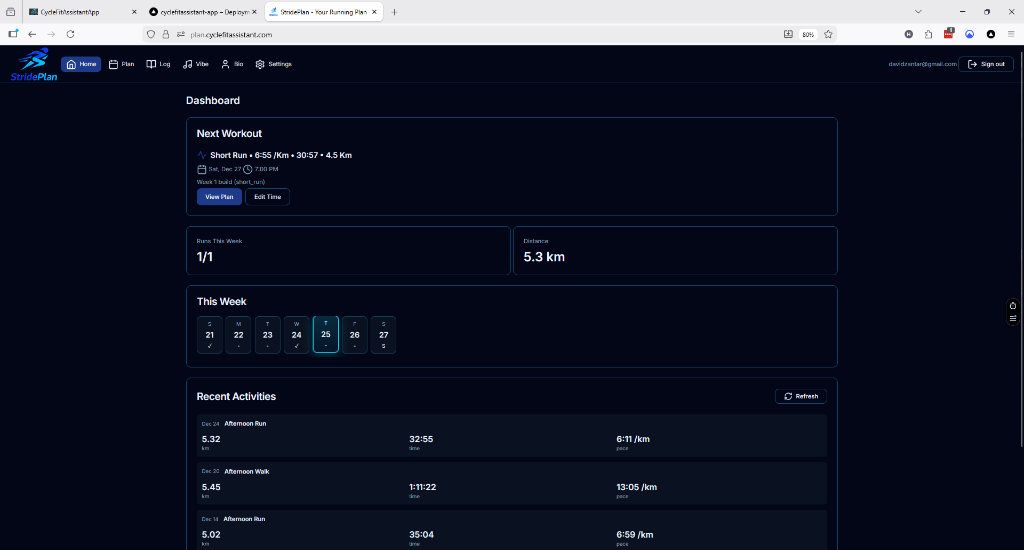Open the Vibe music section
The height and width of the screenshot is (550, 1024).
[196, 64]
